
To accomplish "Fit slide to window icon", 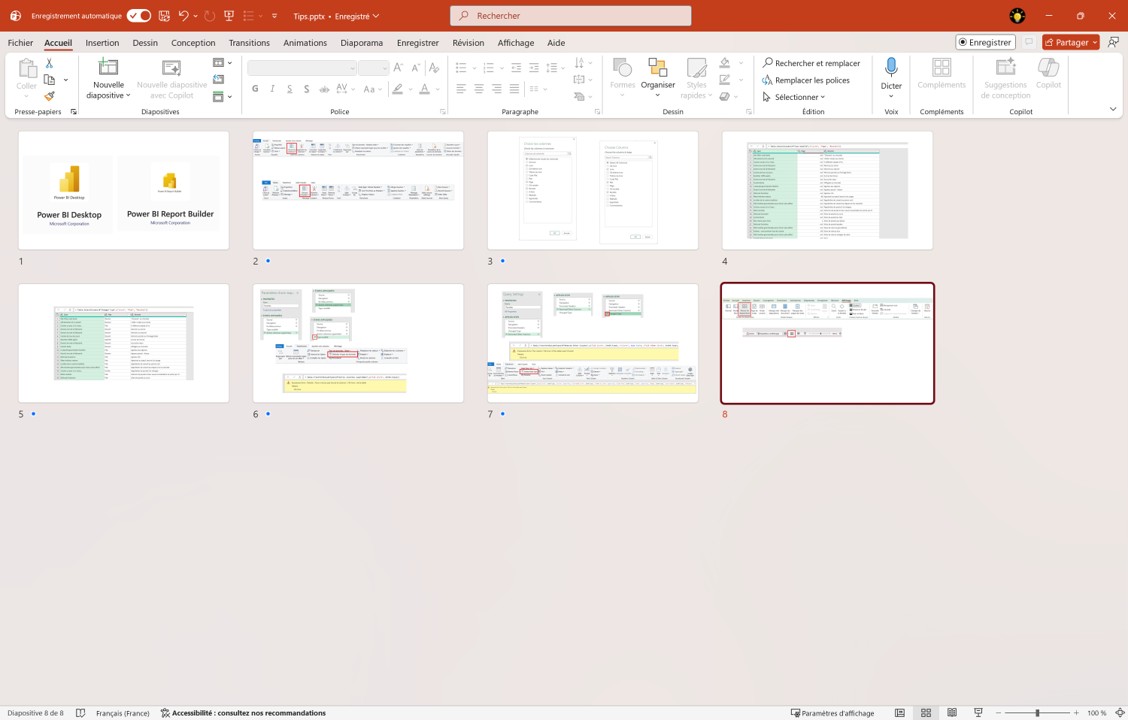I will (x=1120, y=713).
